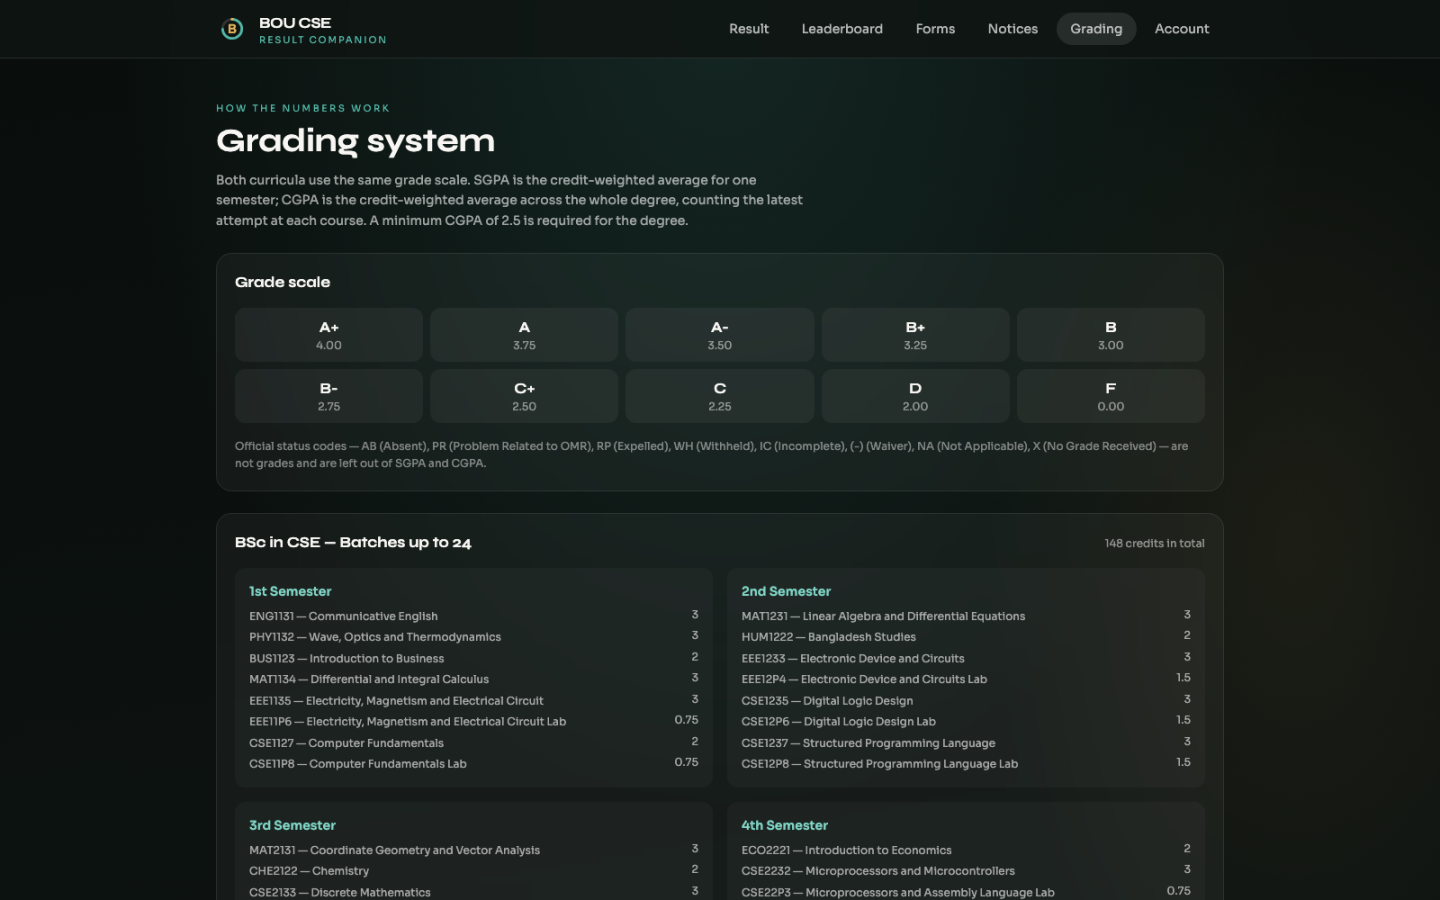Click the 'BSc in CSE — Batches up to 24' heading
Screen dimensions: 1440x900
(353, 542)
